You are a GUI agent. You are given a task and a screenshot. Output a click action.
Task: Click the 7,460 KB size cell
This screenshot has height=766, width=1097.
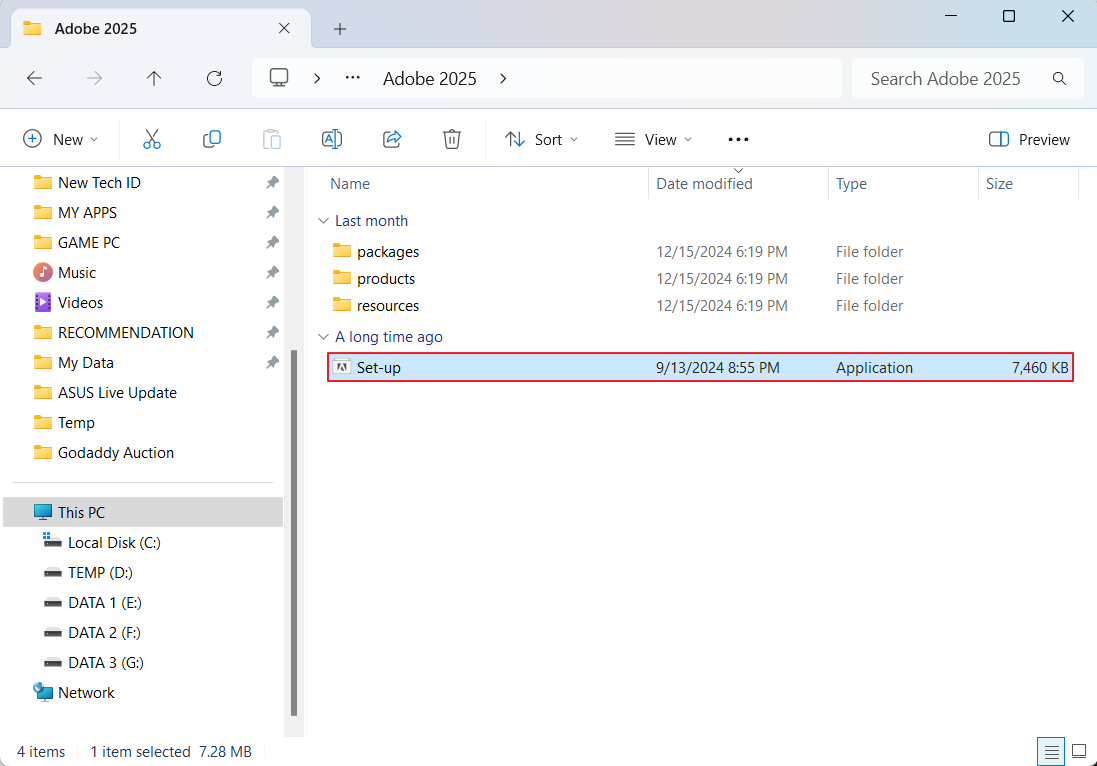coord(1040,367)
